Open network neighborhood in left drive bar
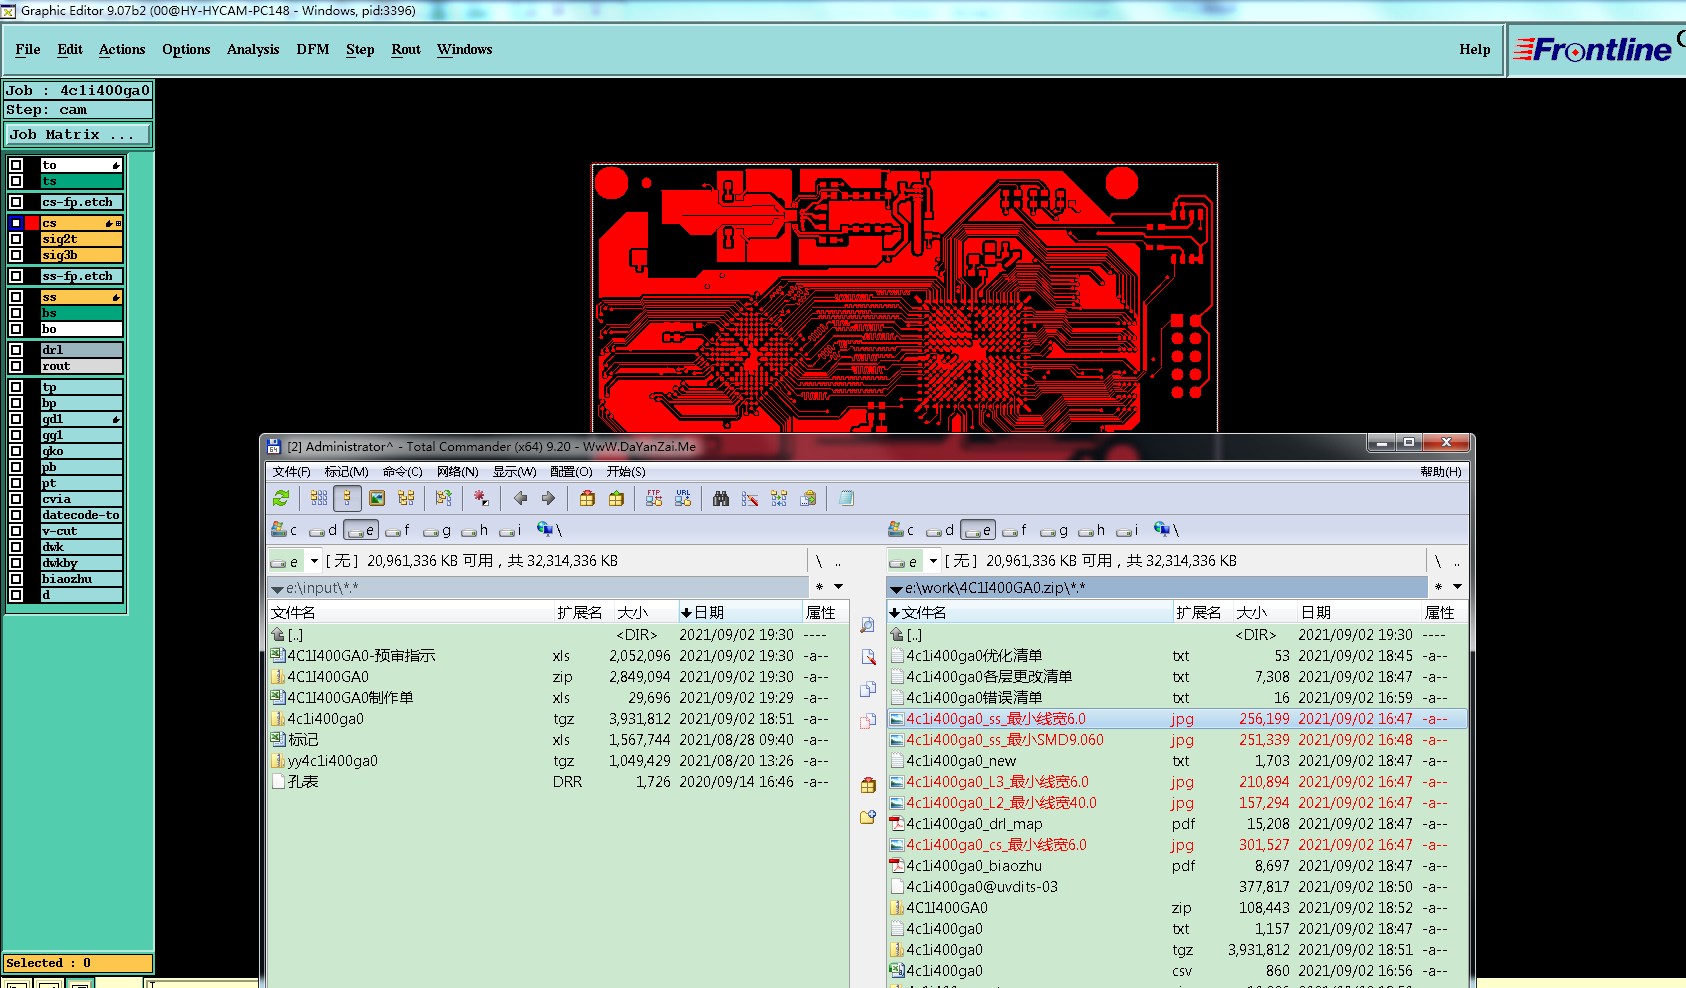 click(550, 530)
